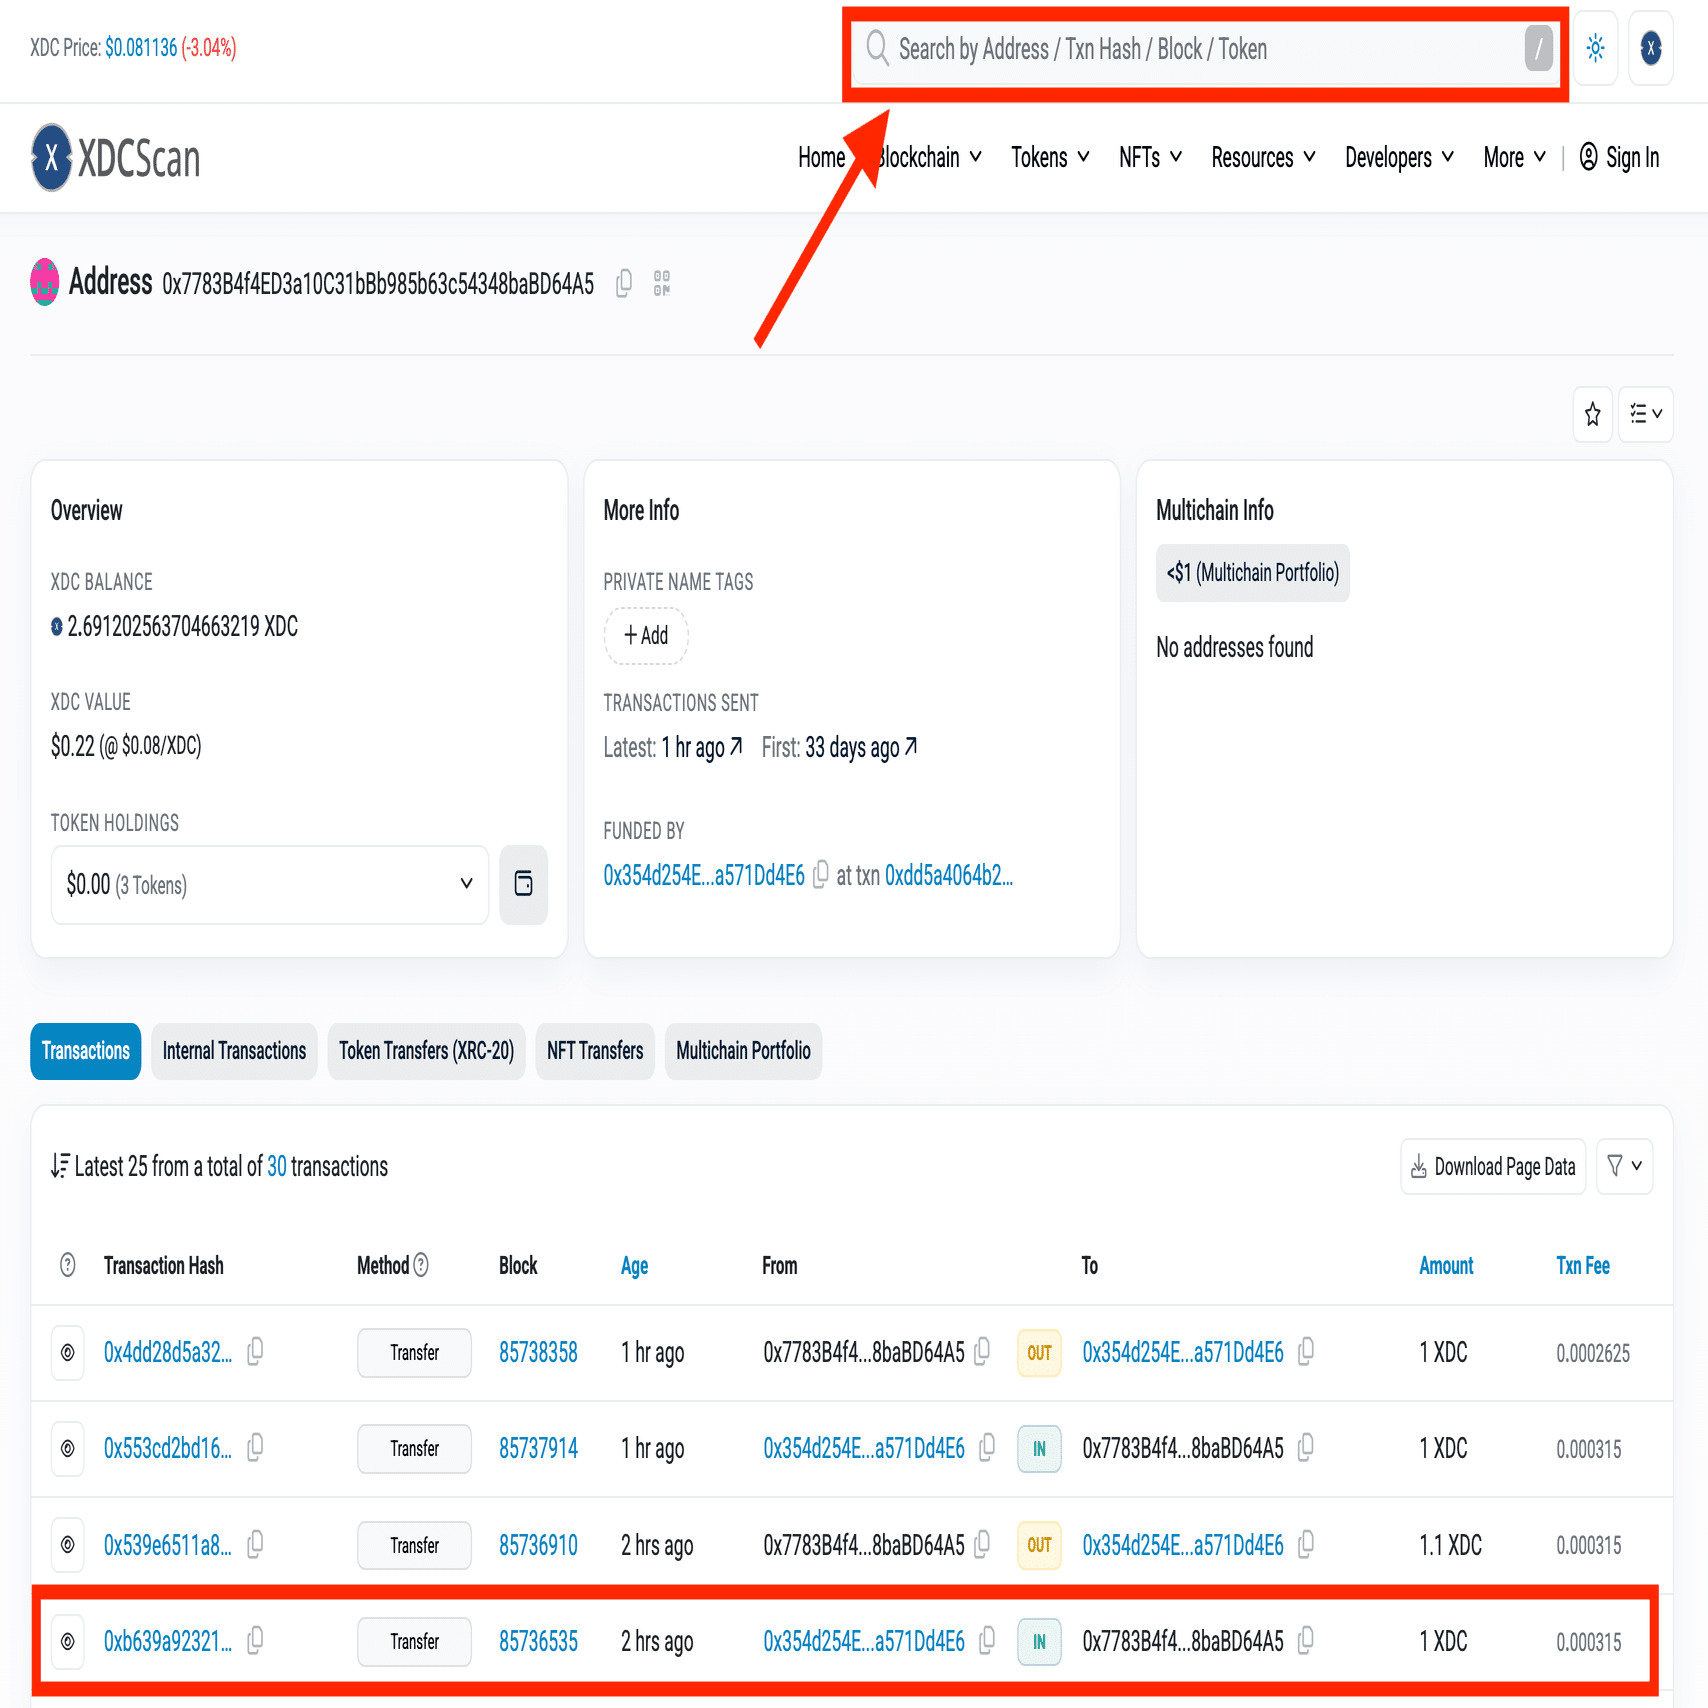The width and height of the screenshot is (1708, 1708).
Task: Add this address to favorites via star icon
Action: coord(1592,414)
